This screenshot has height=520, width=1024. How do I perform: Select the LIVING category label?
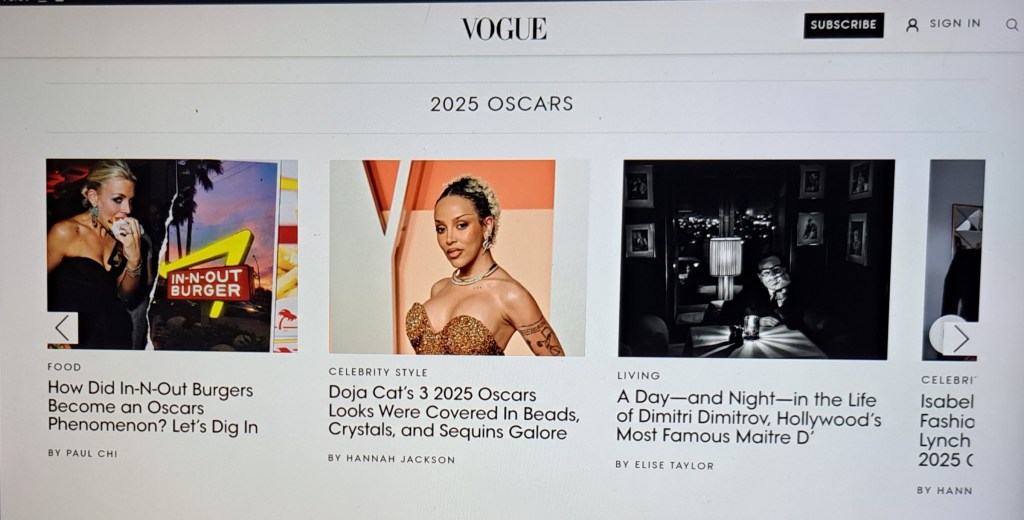click(638, 376)
